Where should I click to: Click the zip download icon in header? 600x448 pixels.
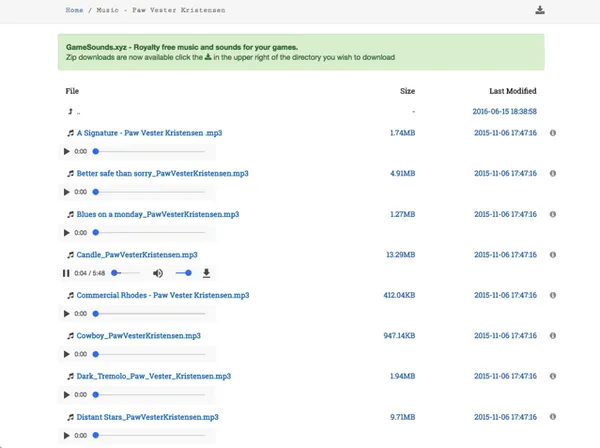pyautogui.click(x=540, y=11)
